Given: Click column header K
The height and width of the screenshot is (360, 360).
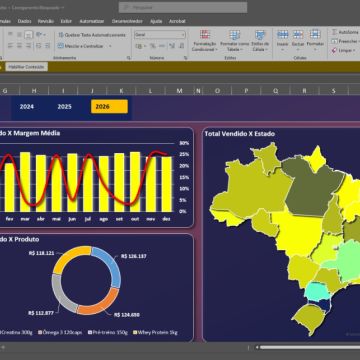Looking at the screenshot, I should tap(121, 91).
